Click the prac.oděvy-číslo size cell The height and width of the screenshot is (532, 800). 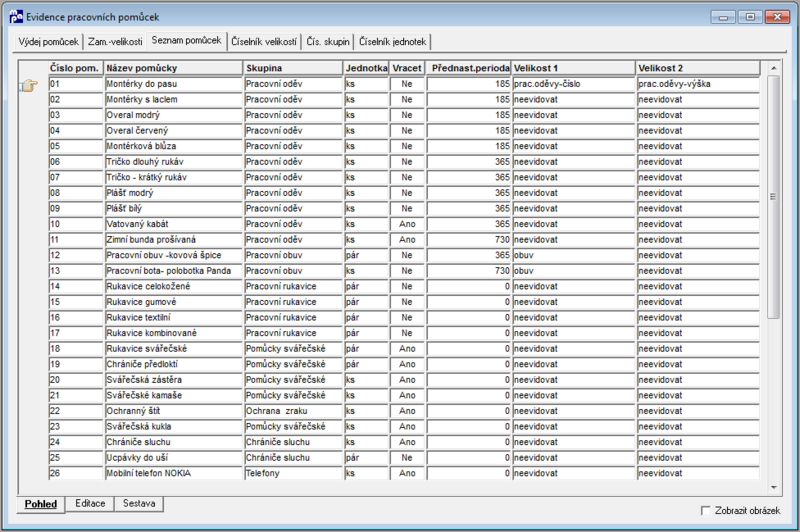tap(573, 84)
